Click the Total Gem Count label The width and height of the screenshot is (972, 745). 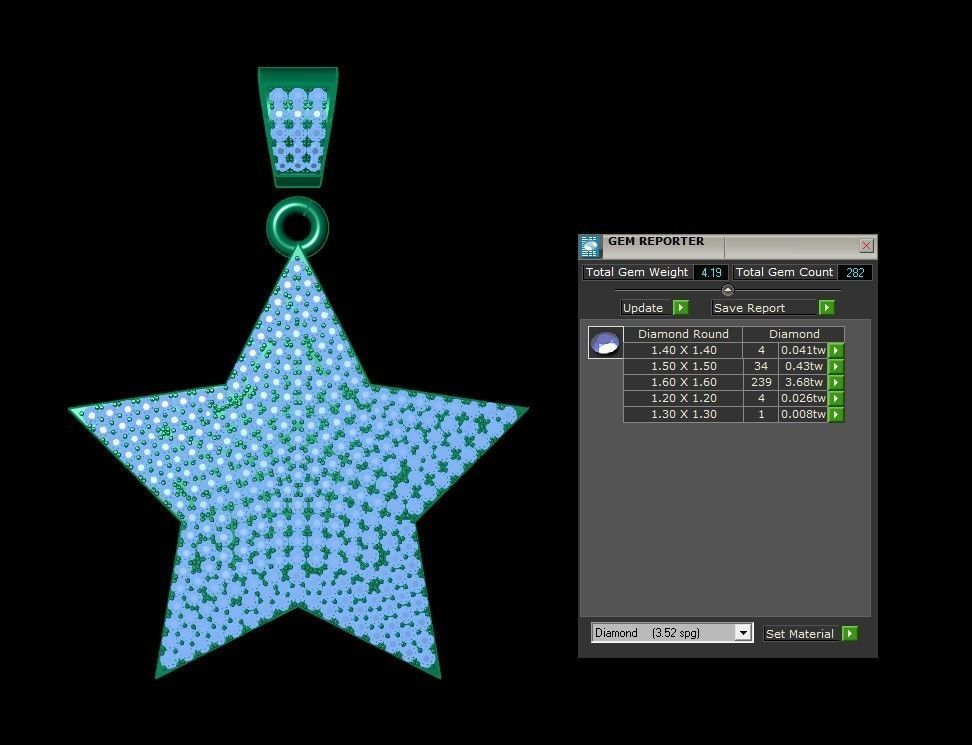coord(784,272)
